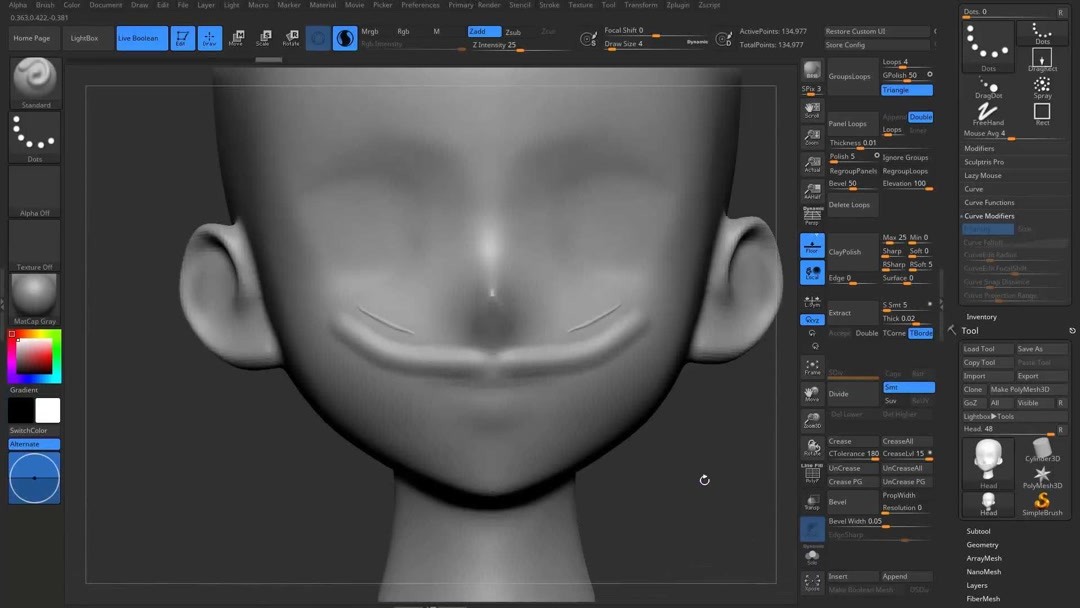Select the Standard brush thumbnail
The image size is (1080, 608).
pos(35,80)
